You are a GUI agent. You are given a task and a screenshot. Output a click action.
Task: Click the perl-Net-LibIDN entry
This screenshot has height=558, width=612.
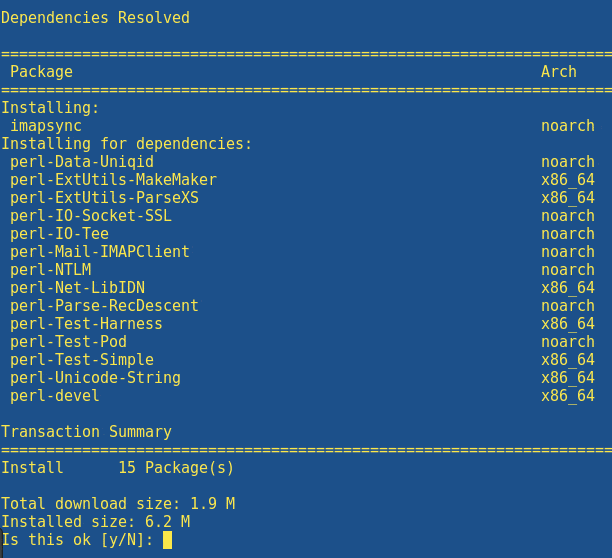click(78, 288)
